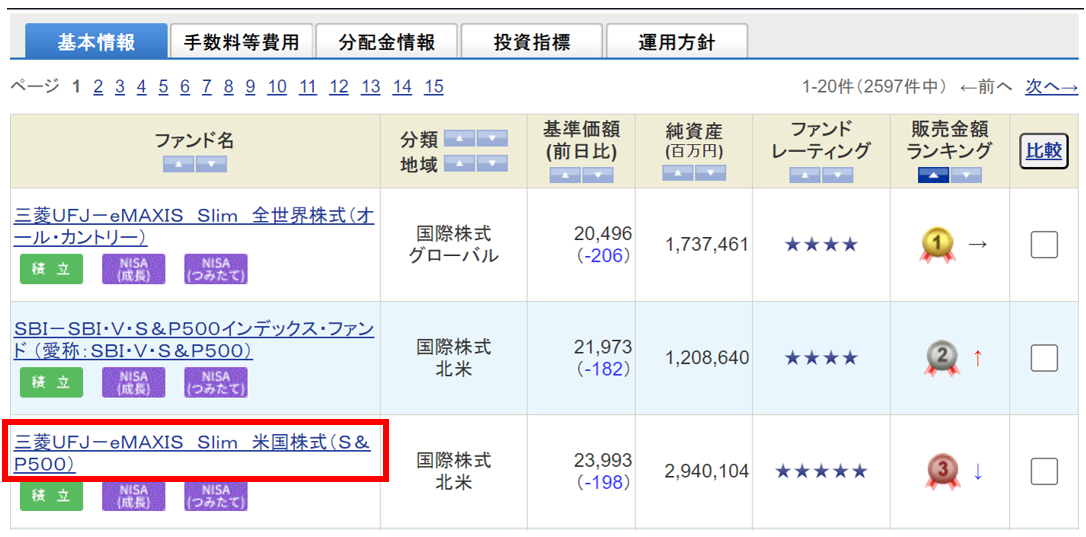Click 積立 badge for 米国株式(S&P500) fund
This screenshot has width=1086, height=537.
[52, 496]
